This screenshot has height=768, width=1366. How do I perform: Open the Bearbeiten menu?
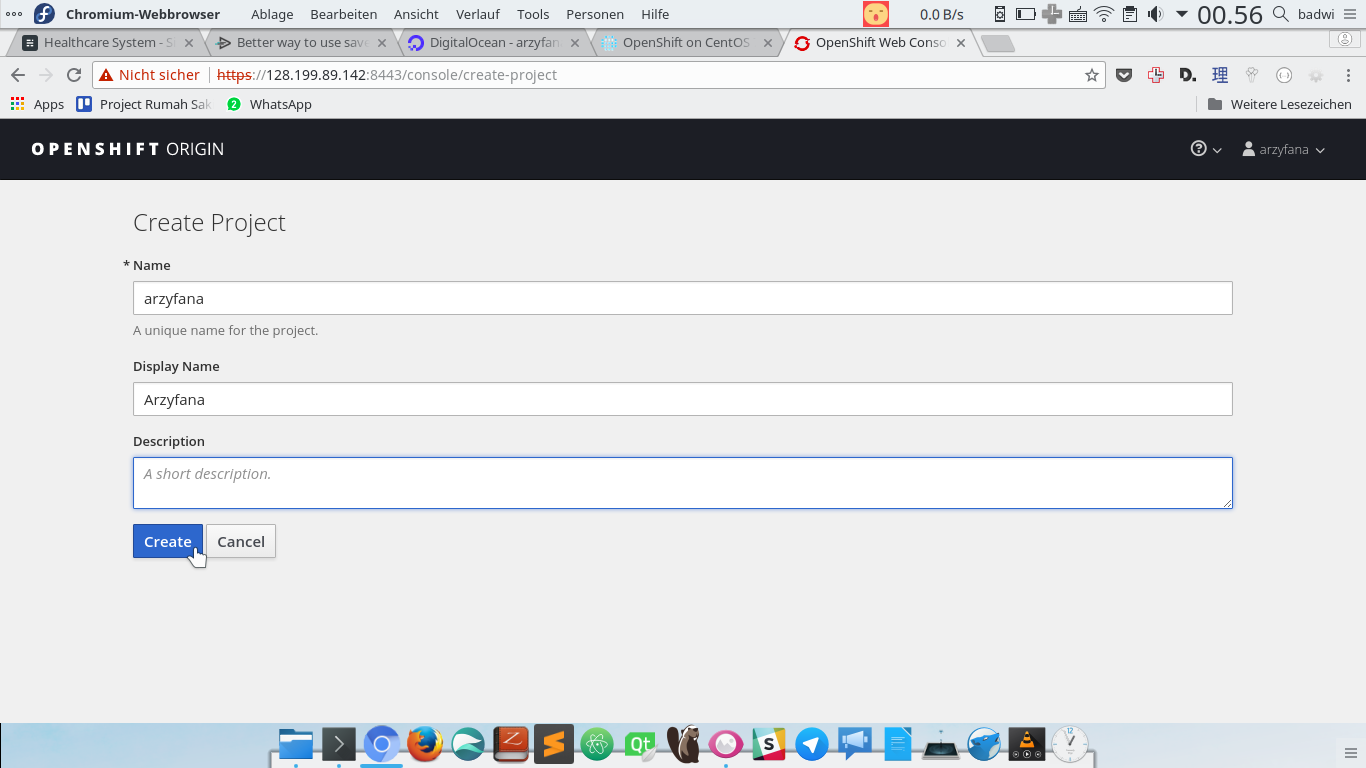pos(344,14)
